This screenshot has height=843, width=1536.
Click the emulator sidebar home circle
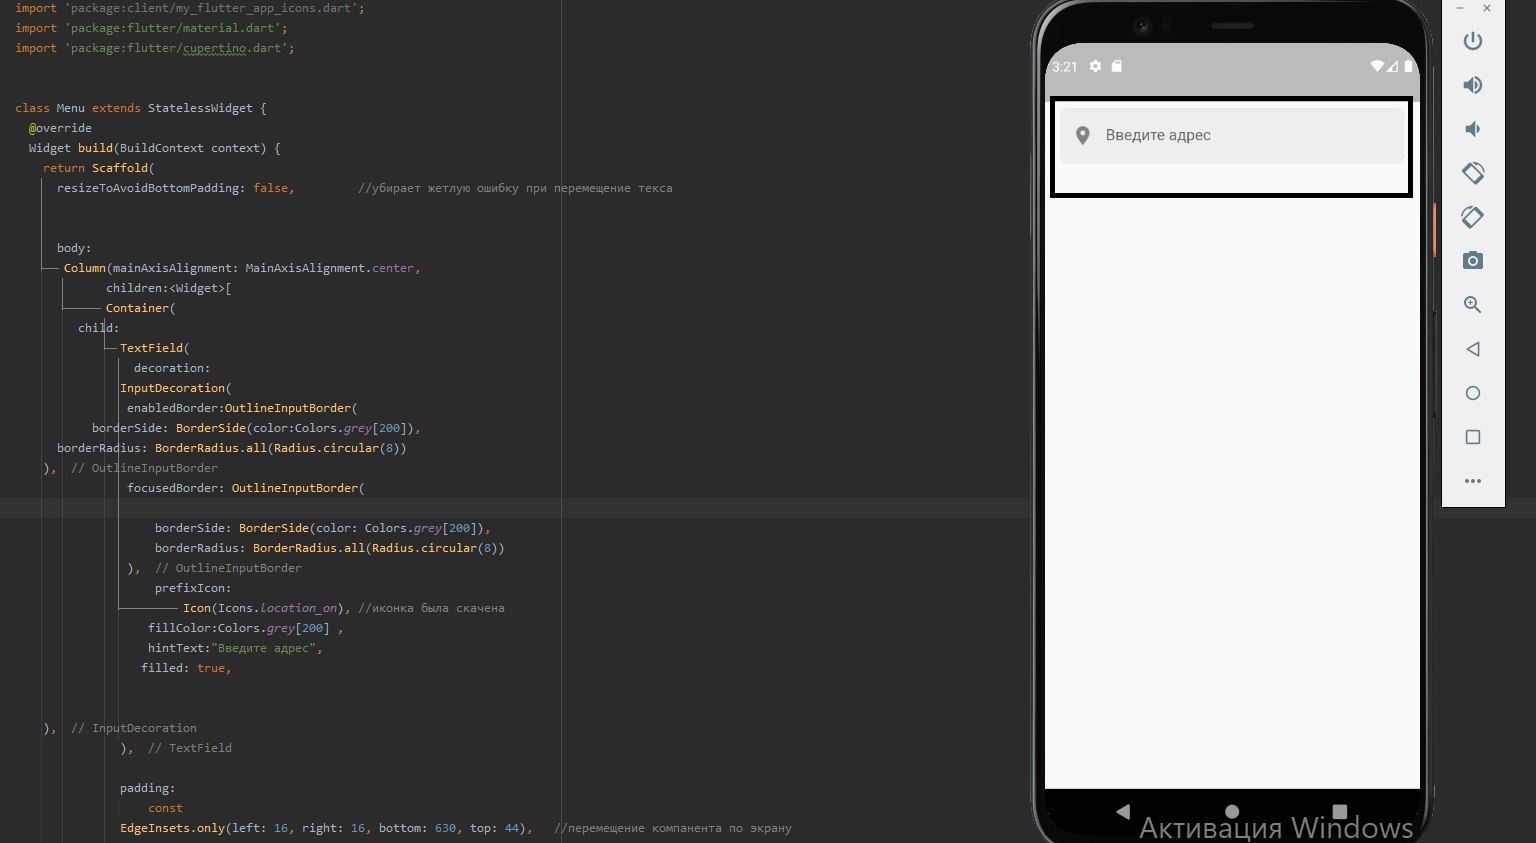(x=1472, y=393)
